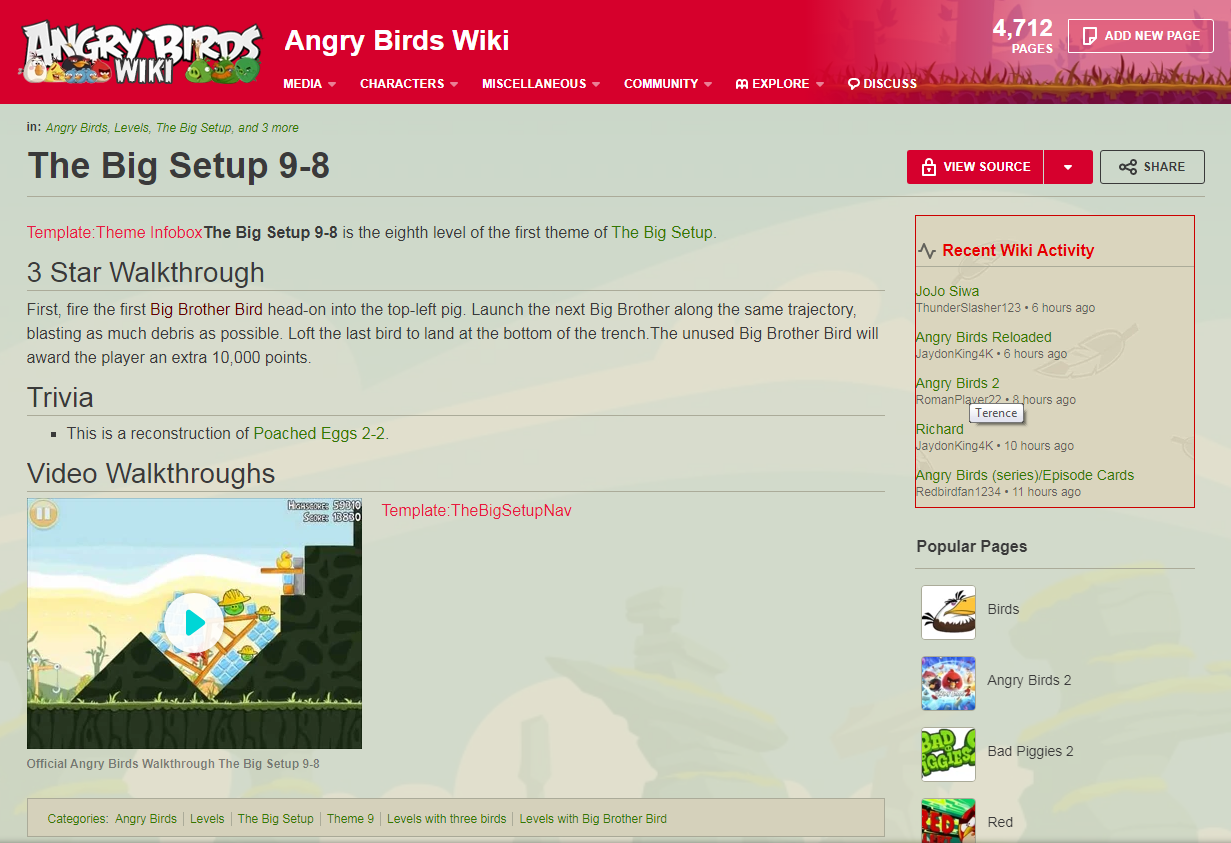Expand the dropdown arrow beside View Source
This screenshot has height=843, width=1231.
click(1068, 167)
